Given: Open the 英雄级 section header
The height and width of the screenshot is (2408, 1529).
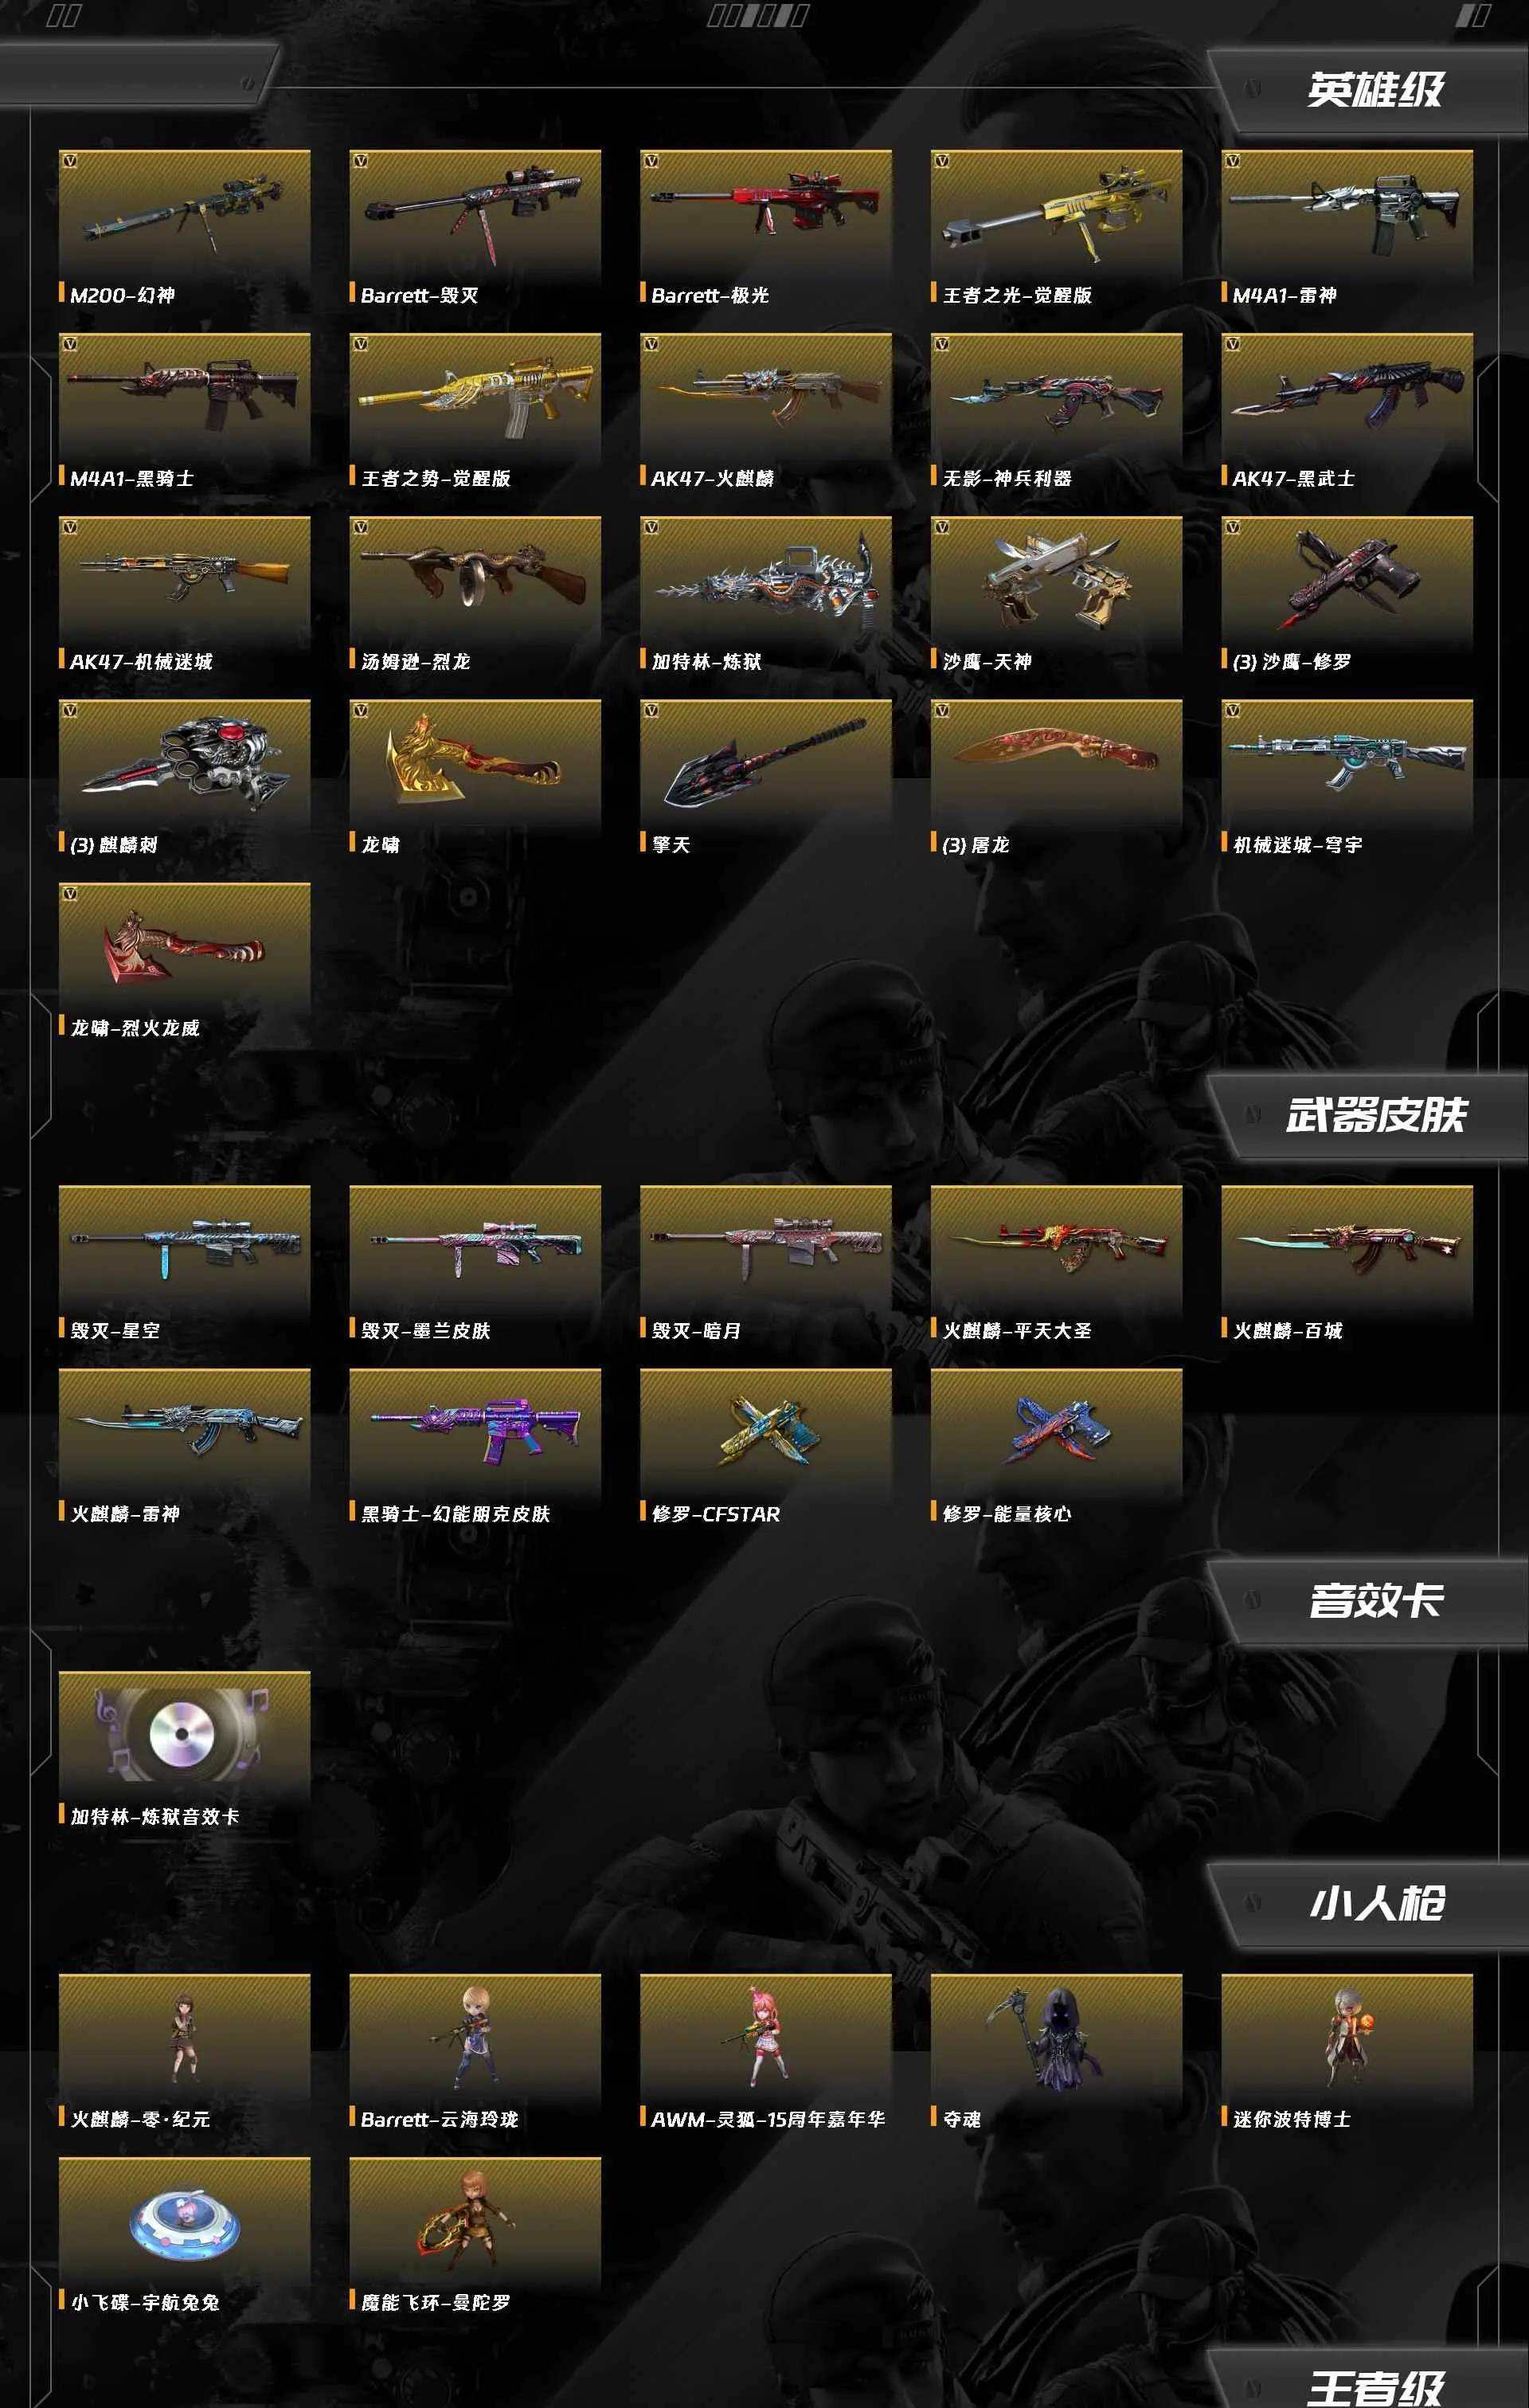Looking at the screenshot, I should tap(1375, 90).
